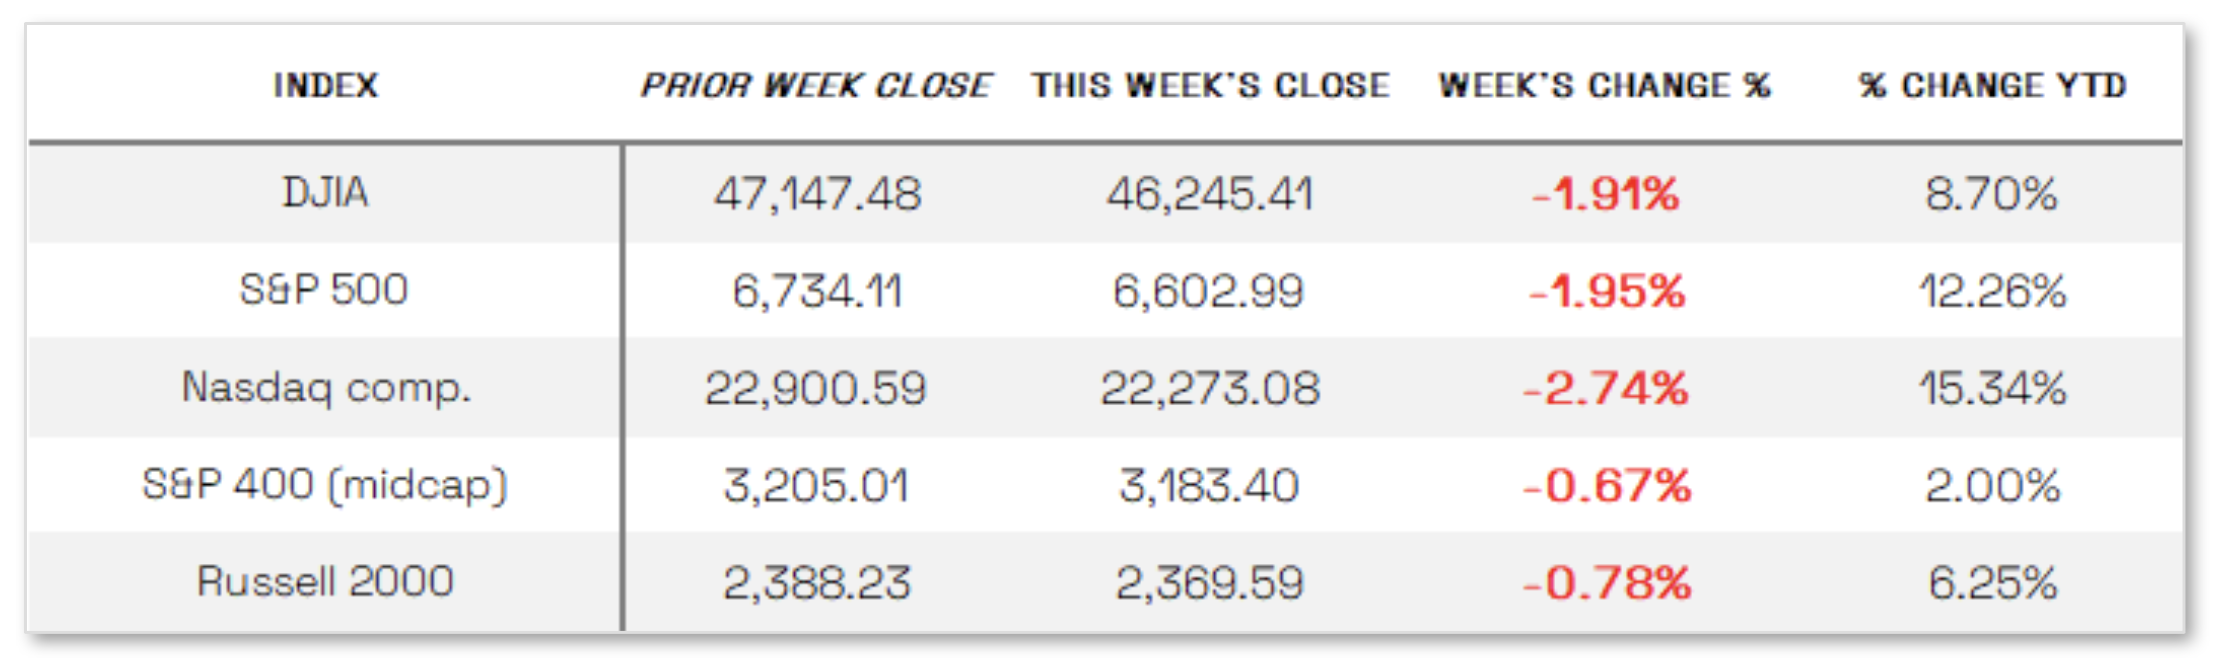Select the S&P 400 (midcap) label

click(x=325, y=485)
